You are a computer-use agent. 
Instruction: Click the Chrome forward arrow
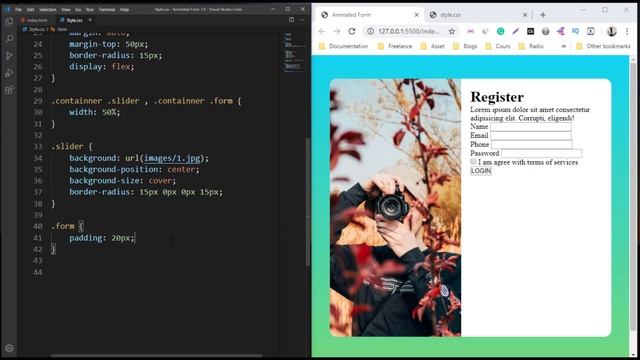click(337, 31)
